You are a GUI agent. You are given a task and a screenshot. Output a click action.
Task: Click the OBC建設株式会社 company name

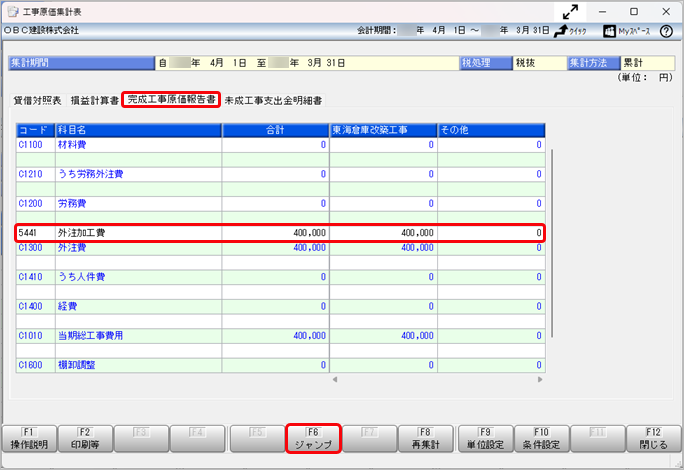pos(41,31)
